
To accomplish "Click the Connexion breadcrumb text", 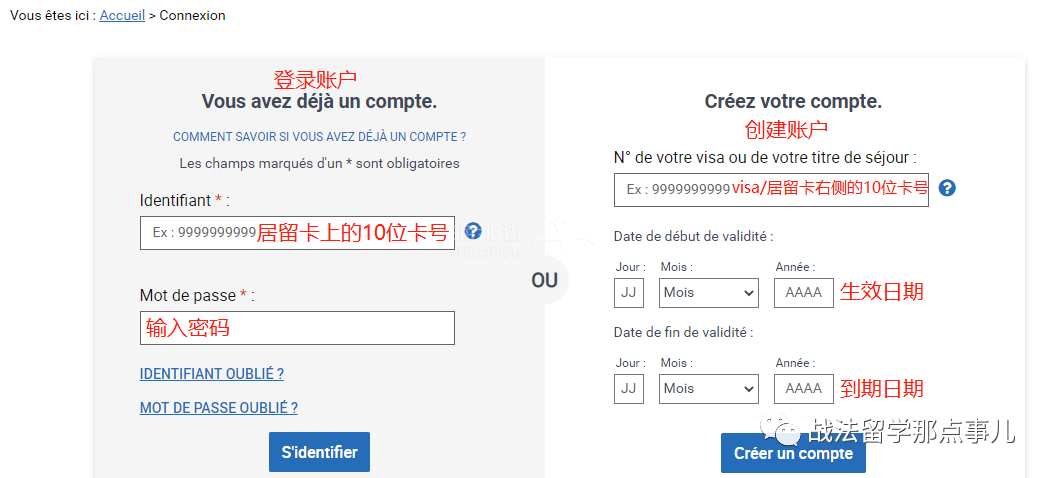I will 192,15.
